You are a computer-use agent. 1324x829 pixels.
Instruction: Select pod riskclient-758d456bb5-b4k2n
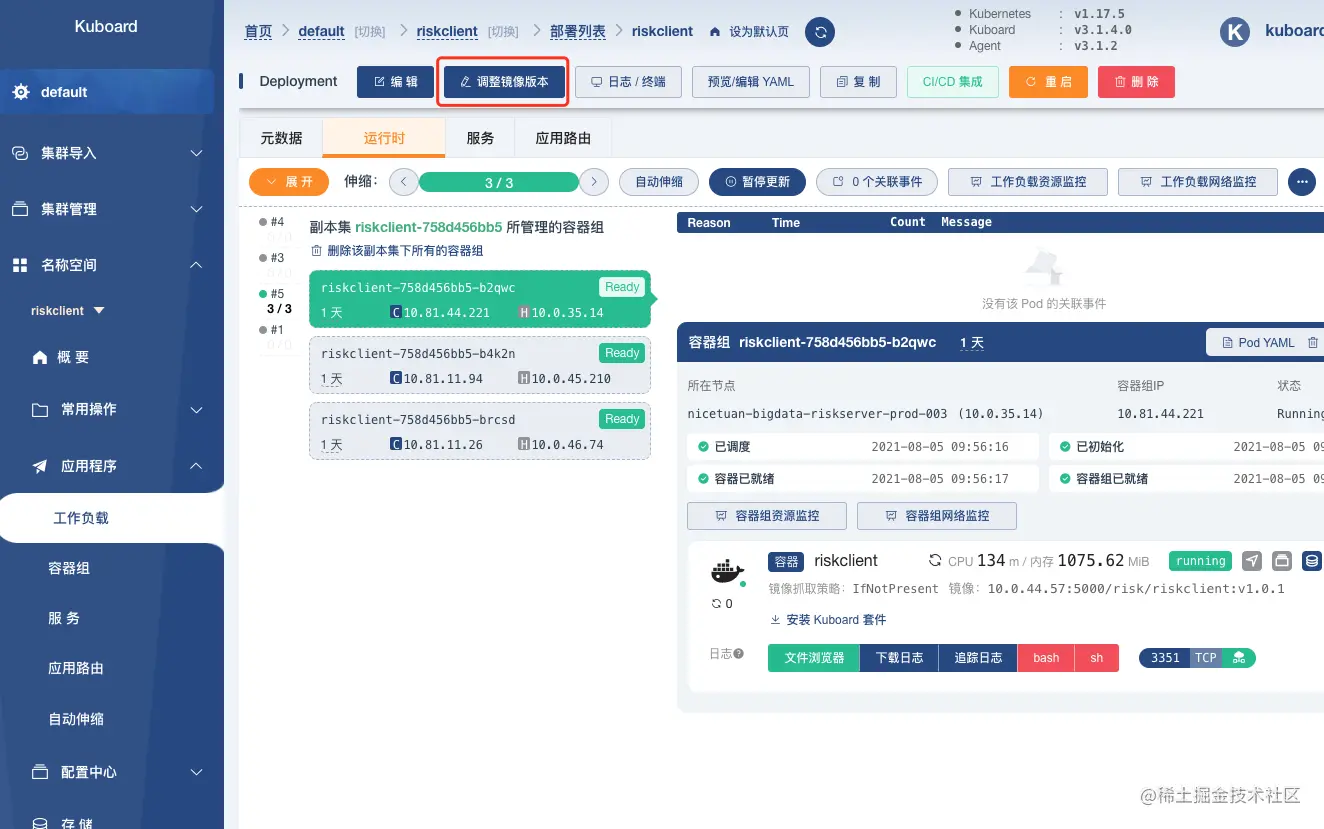point(480,365)
